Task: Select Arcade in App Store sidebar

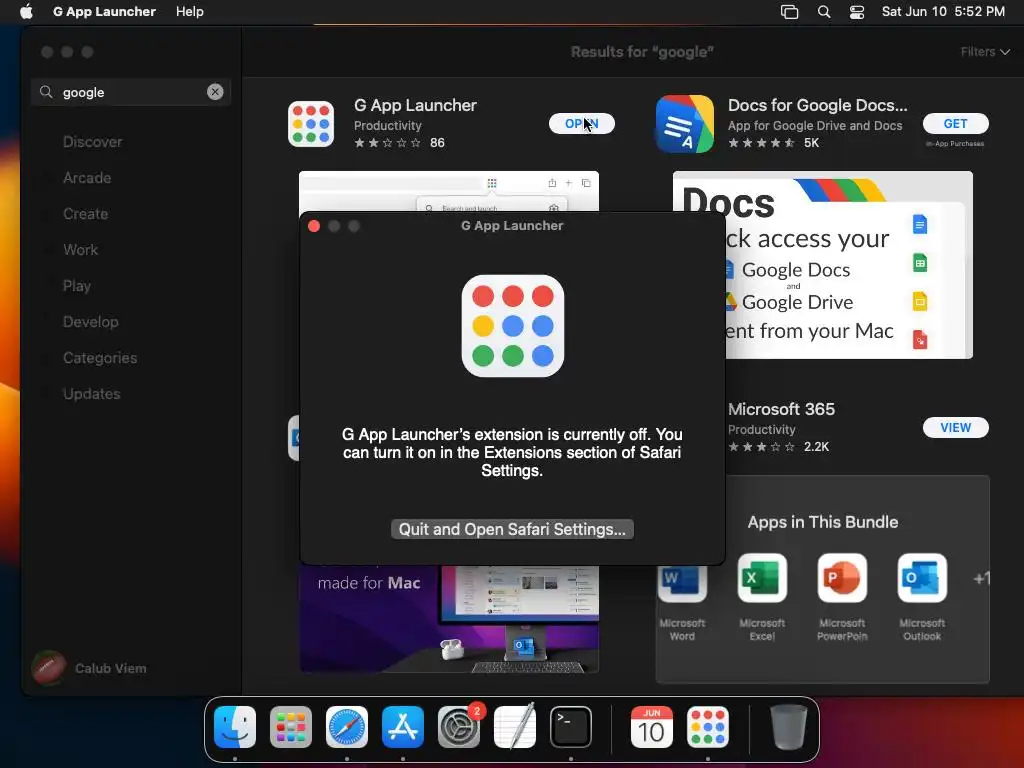Action: (x=87, y=178)
